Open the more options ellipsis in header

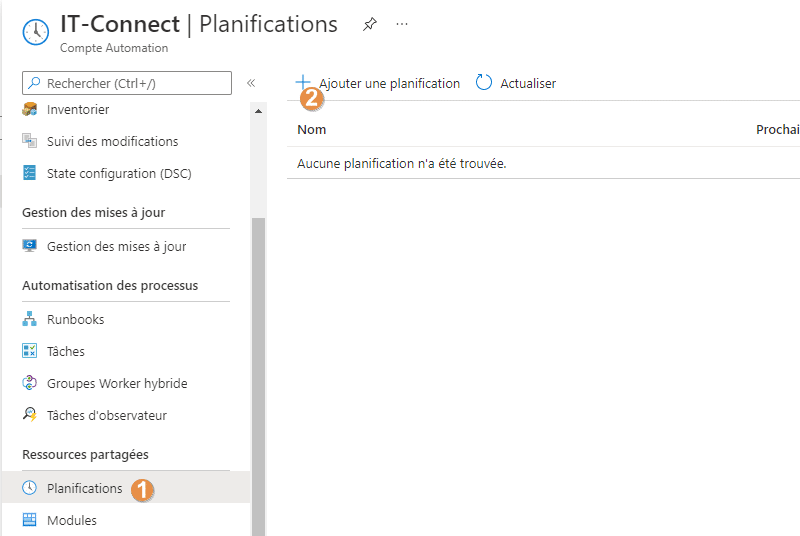[x=402, y=24]
